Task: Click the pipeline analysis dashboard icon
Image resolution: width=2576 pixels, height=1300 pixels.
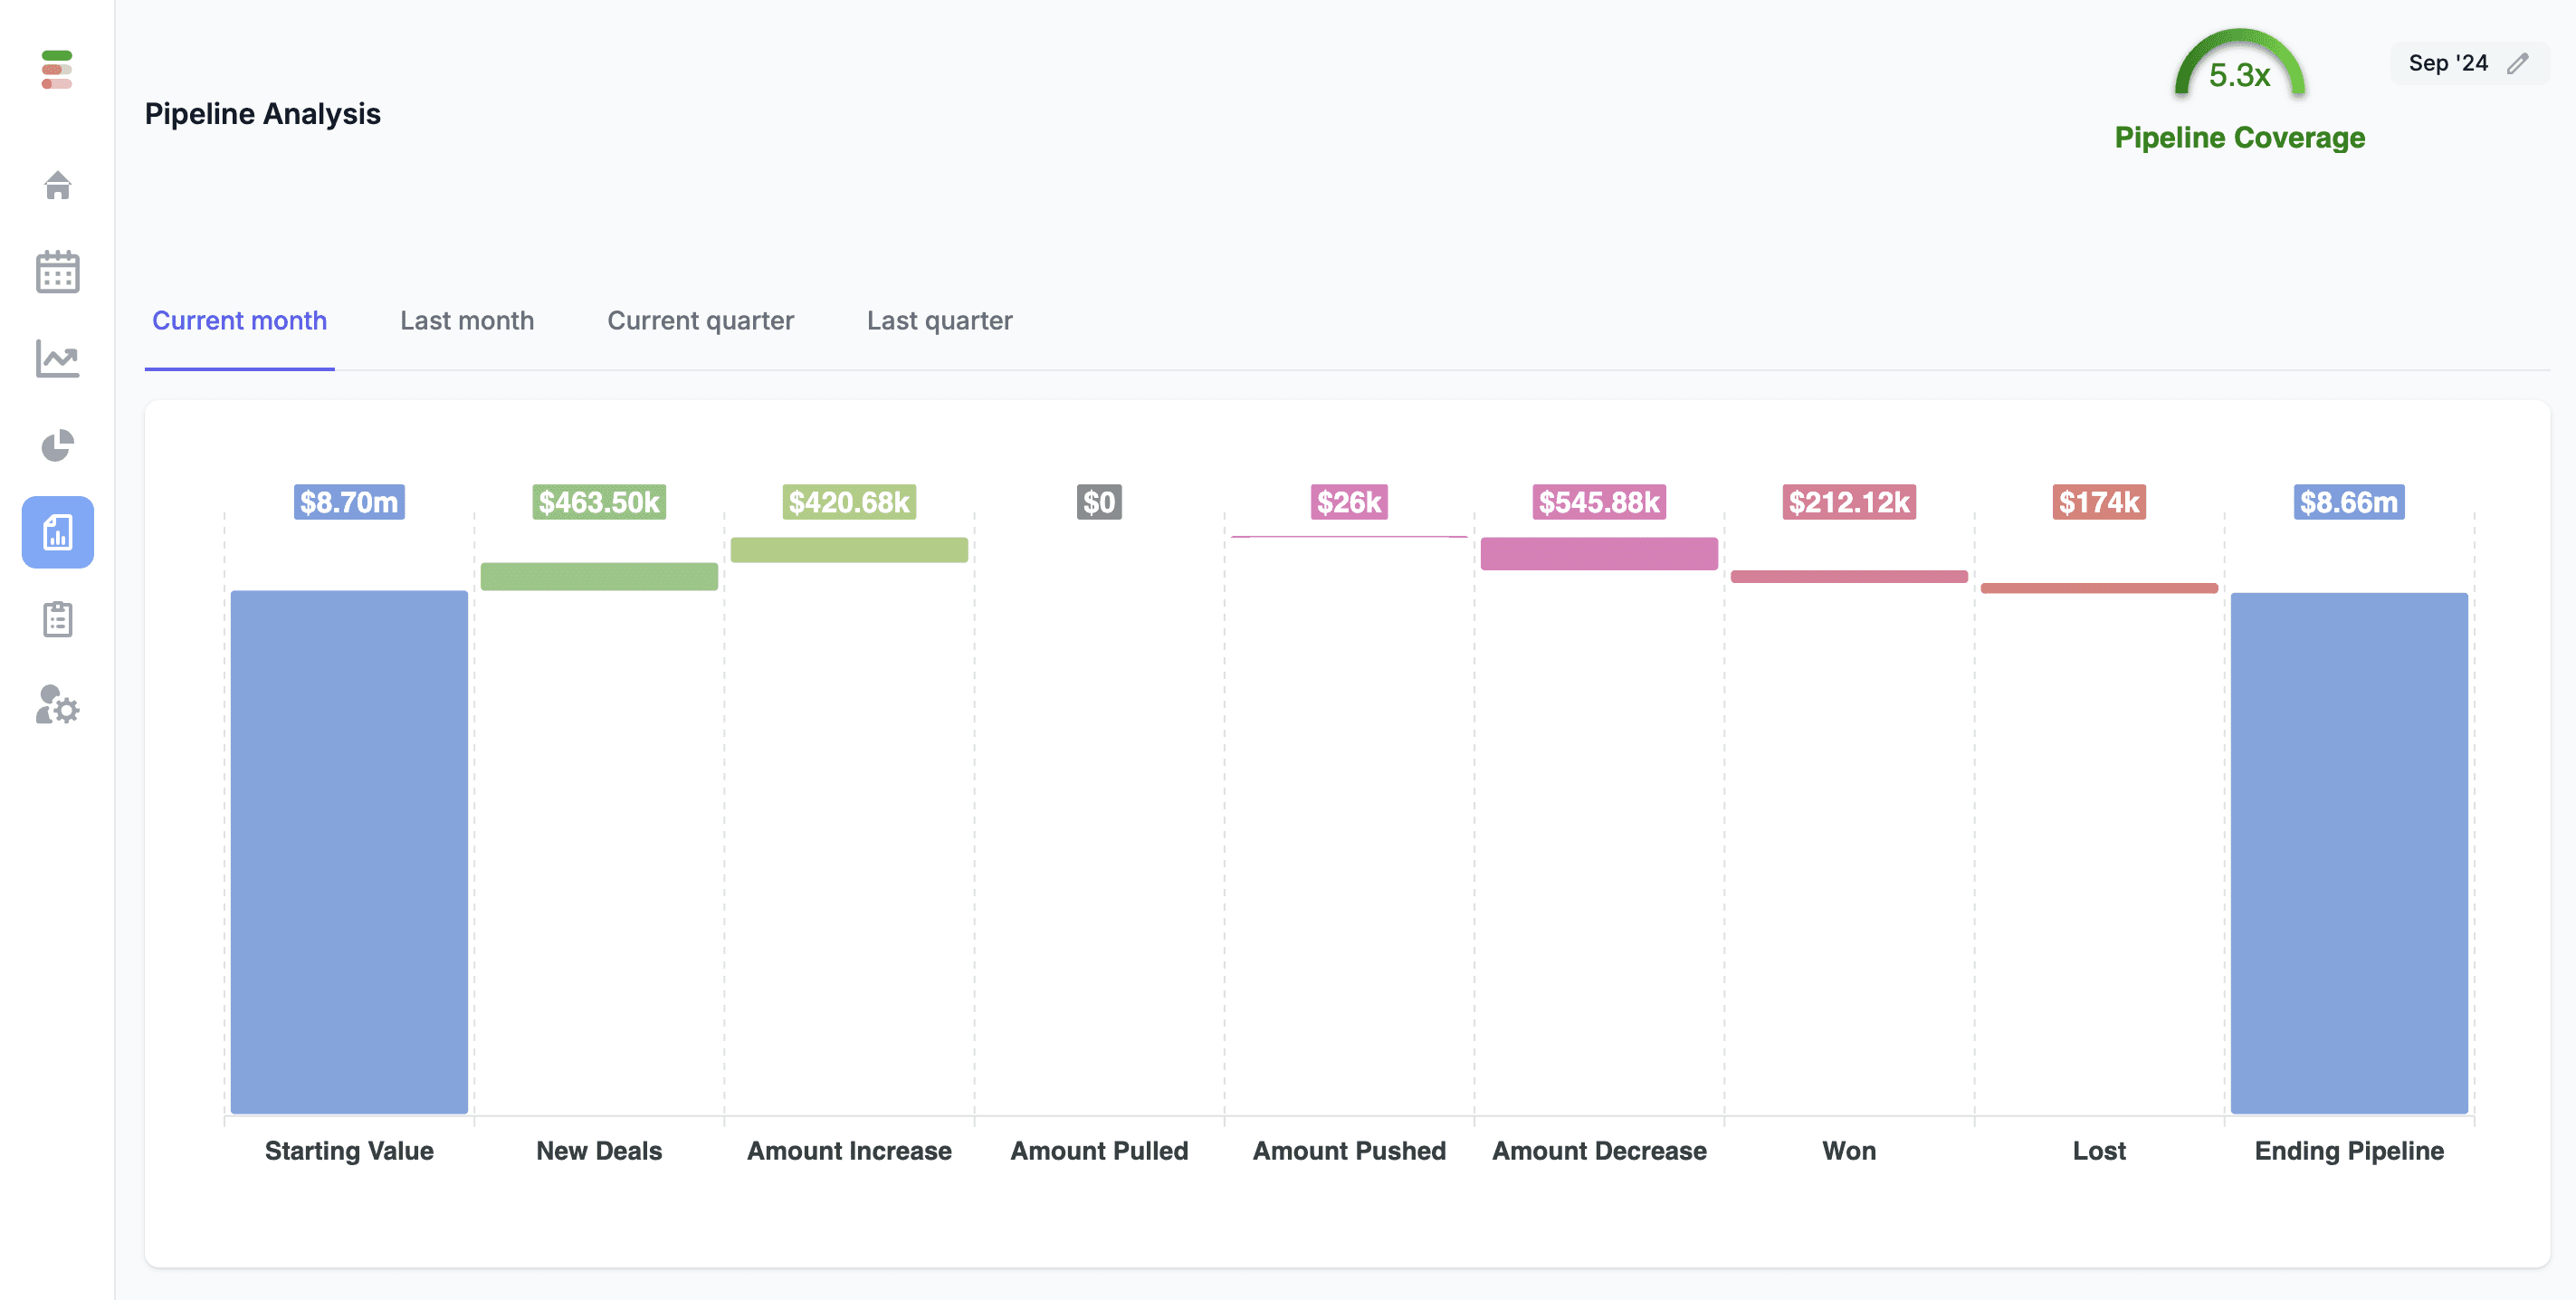Action: pyautogui.click(x=54, y=532)
